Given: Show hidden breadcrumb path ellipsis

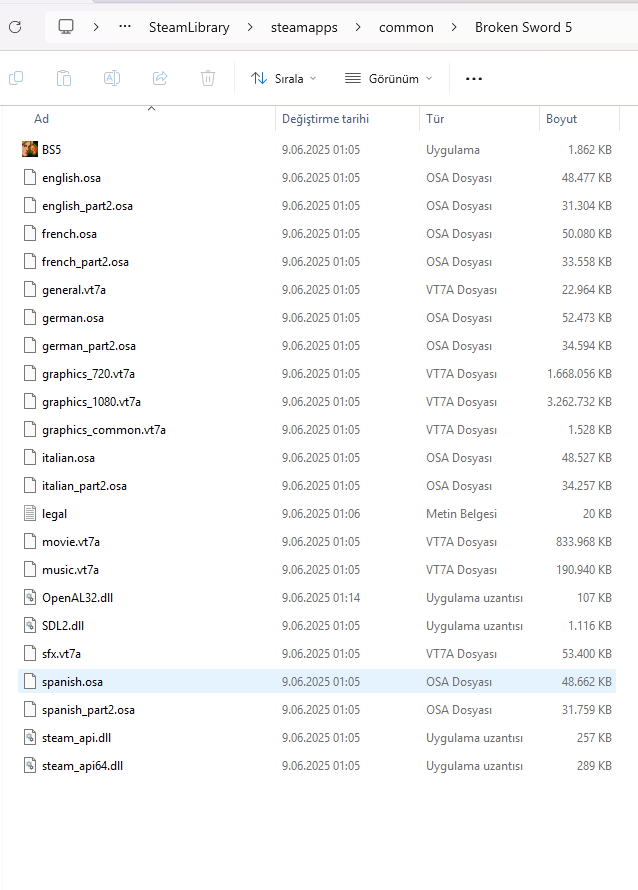Looking at the screenshot, I should (x=125, y=26).
